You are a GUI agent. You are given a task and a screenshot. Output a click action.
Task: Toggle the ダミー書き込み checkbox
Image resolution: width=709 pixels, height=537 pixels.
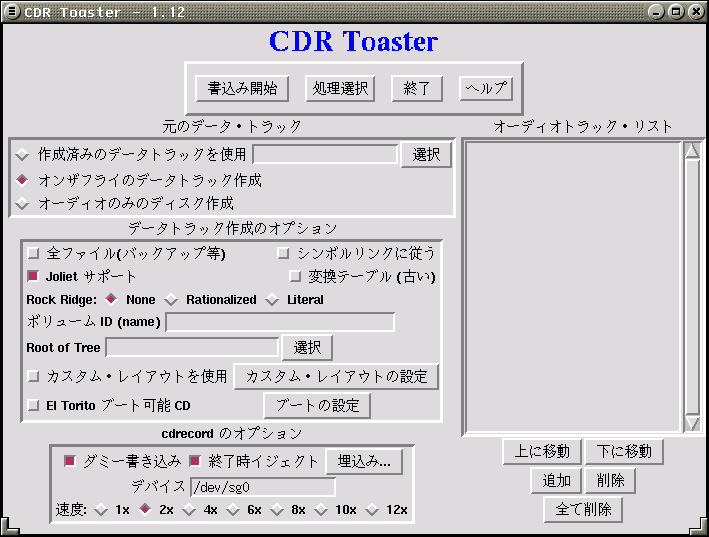click(x=70, y=461)
